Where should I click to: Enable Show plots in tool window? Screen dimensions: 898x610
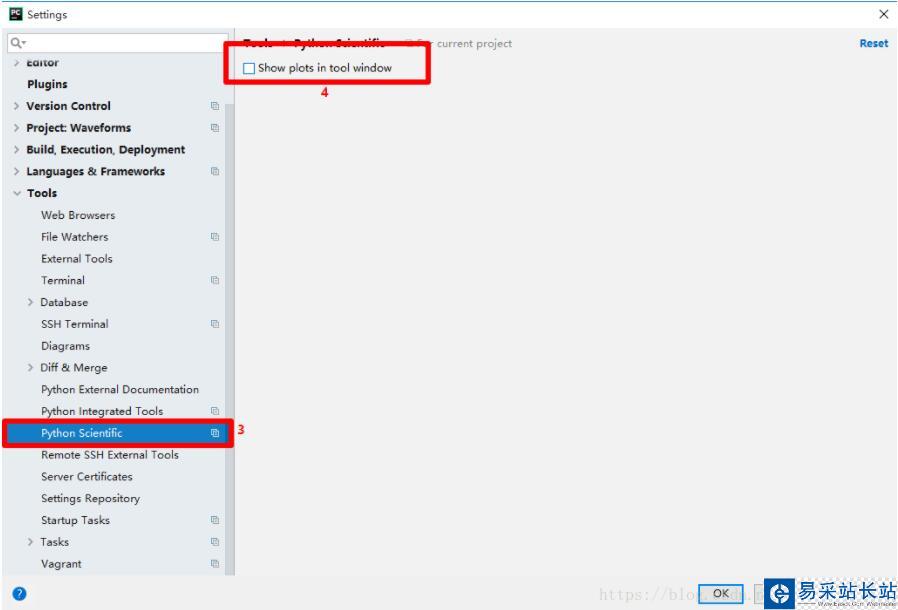click(246, 66)
